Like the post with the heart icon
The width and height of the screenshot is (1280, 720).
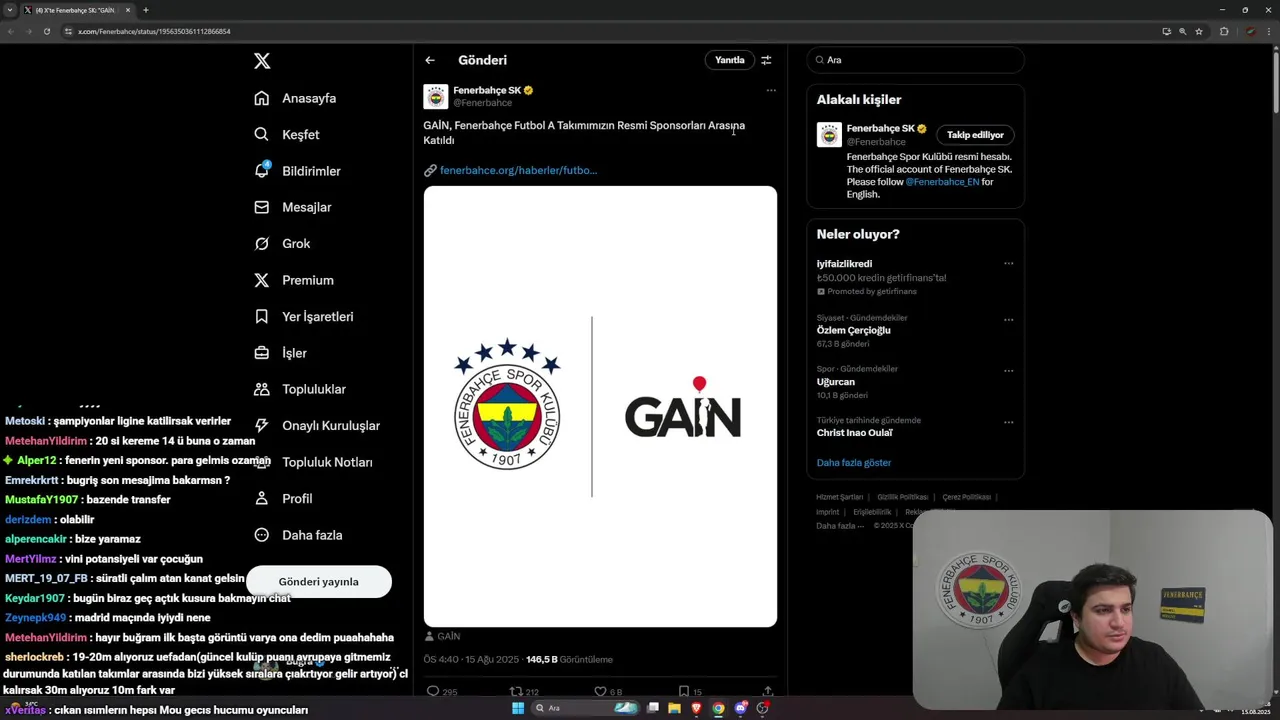click(x=600, y=691)
